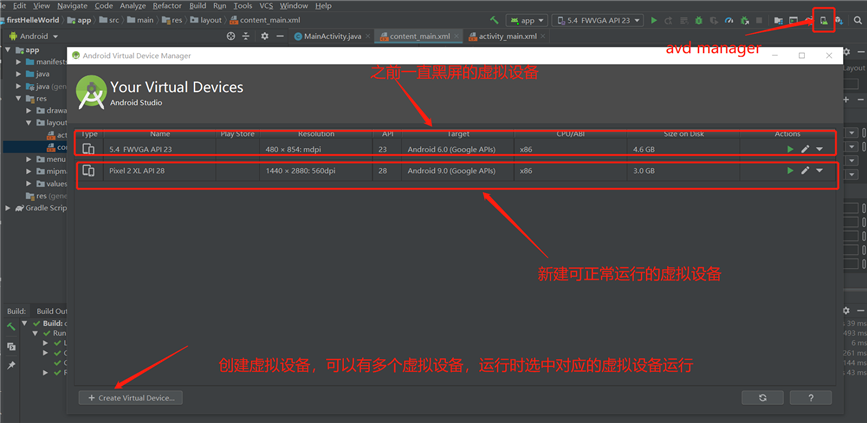Open the Build menu

197,6
